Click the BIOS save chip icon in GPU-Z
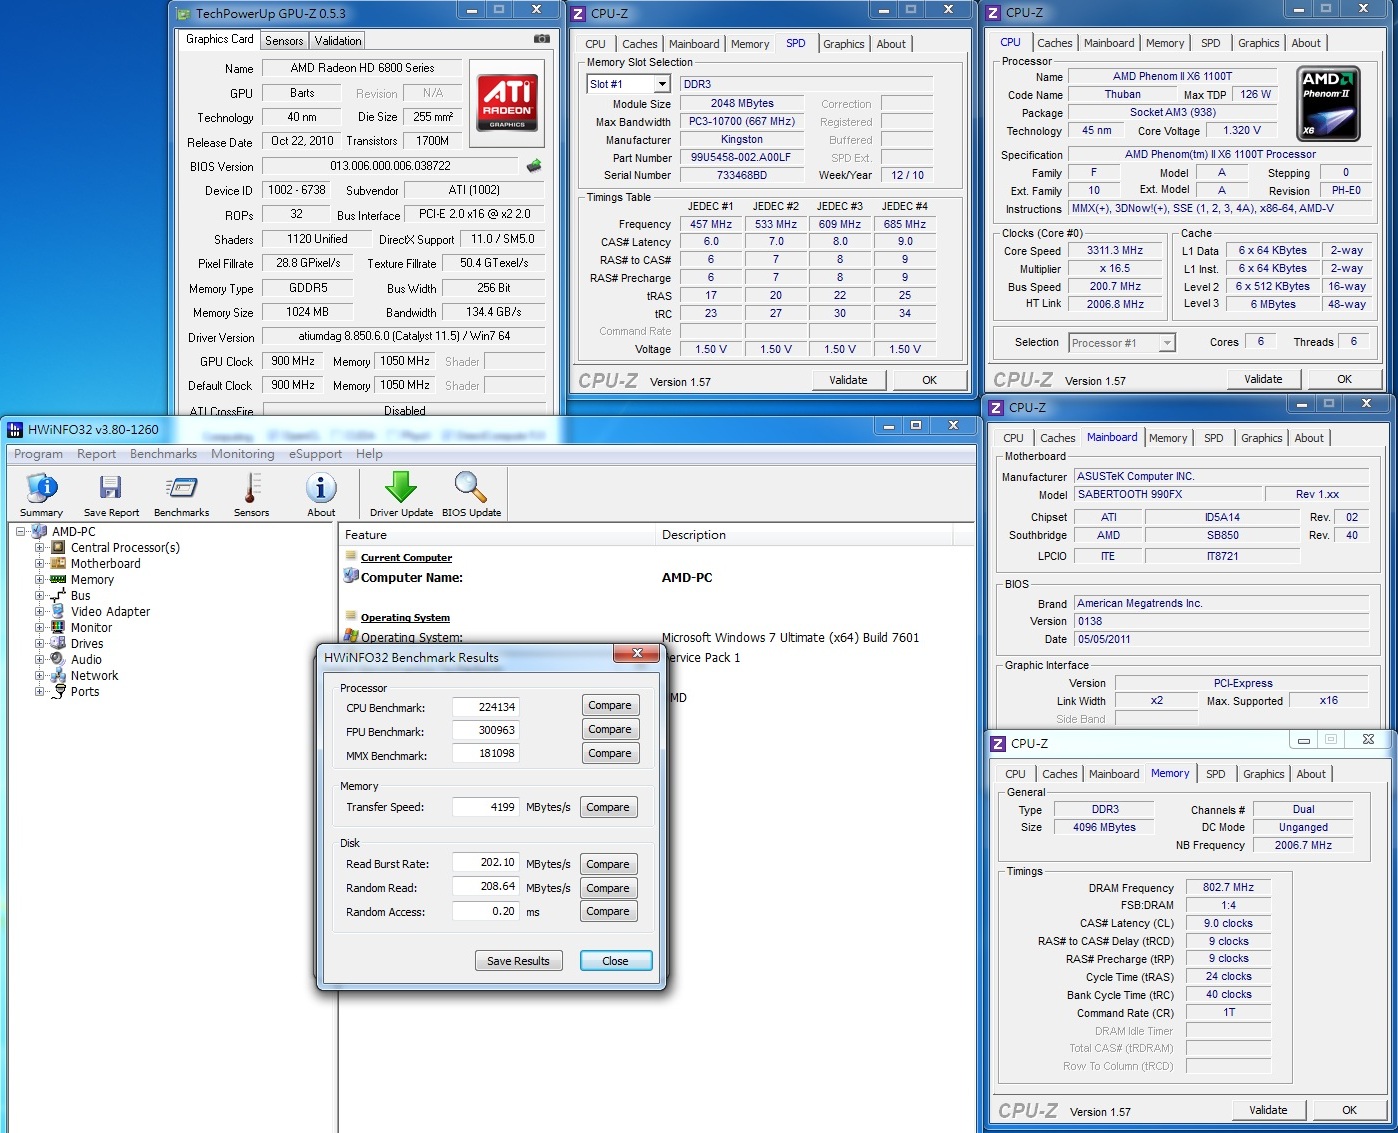This screenshot has height=1133, width=1398. coord(534,166)
